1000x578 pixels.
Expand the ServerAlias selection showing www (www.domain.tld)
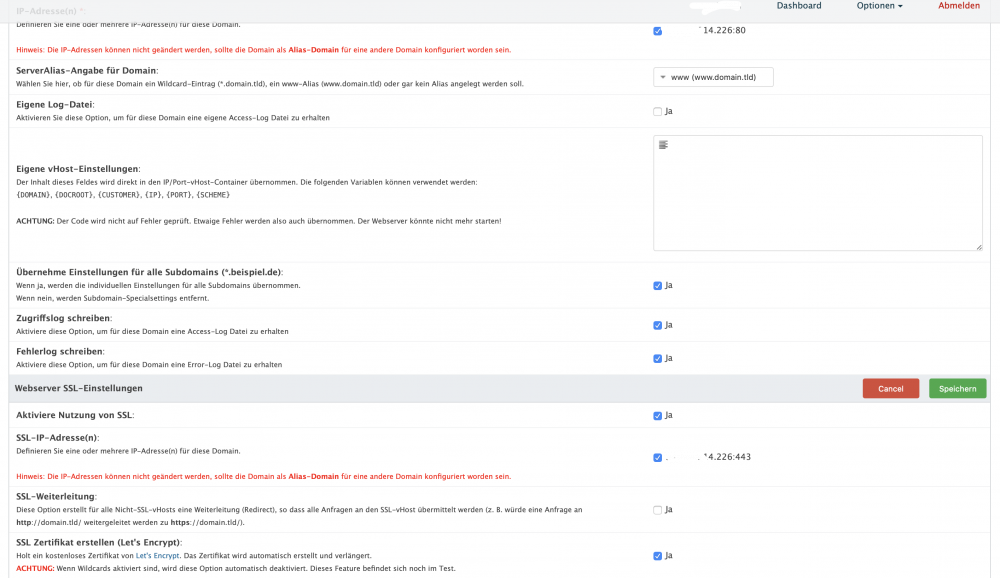click(x=712, y=76)
